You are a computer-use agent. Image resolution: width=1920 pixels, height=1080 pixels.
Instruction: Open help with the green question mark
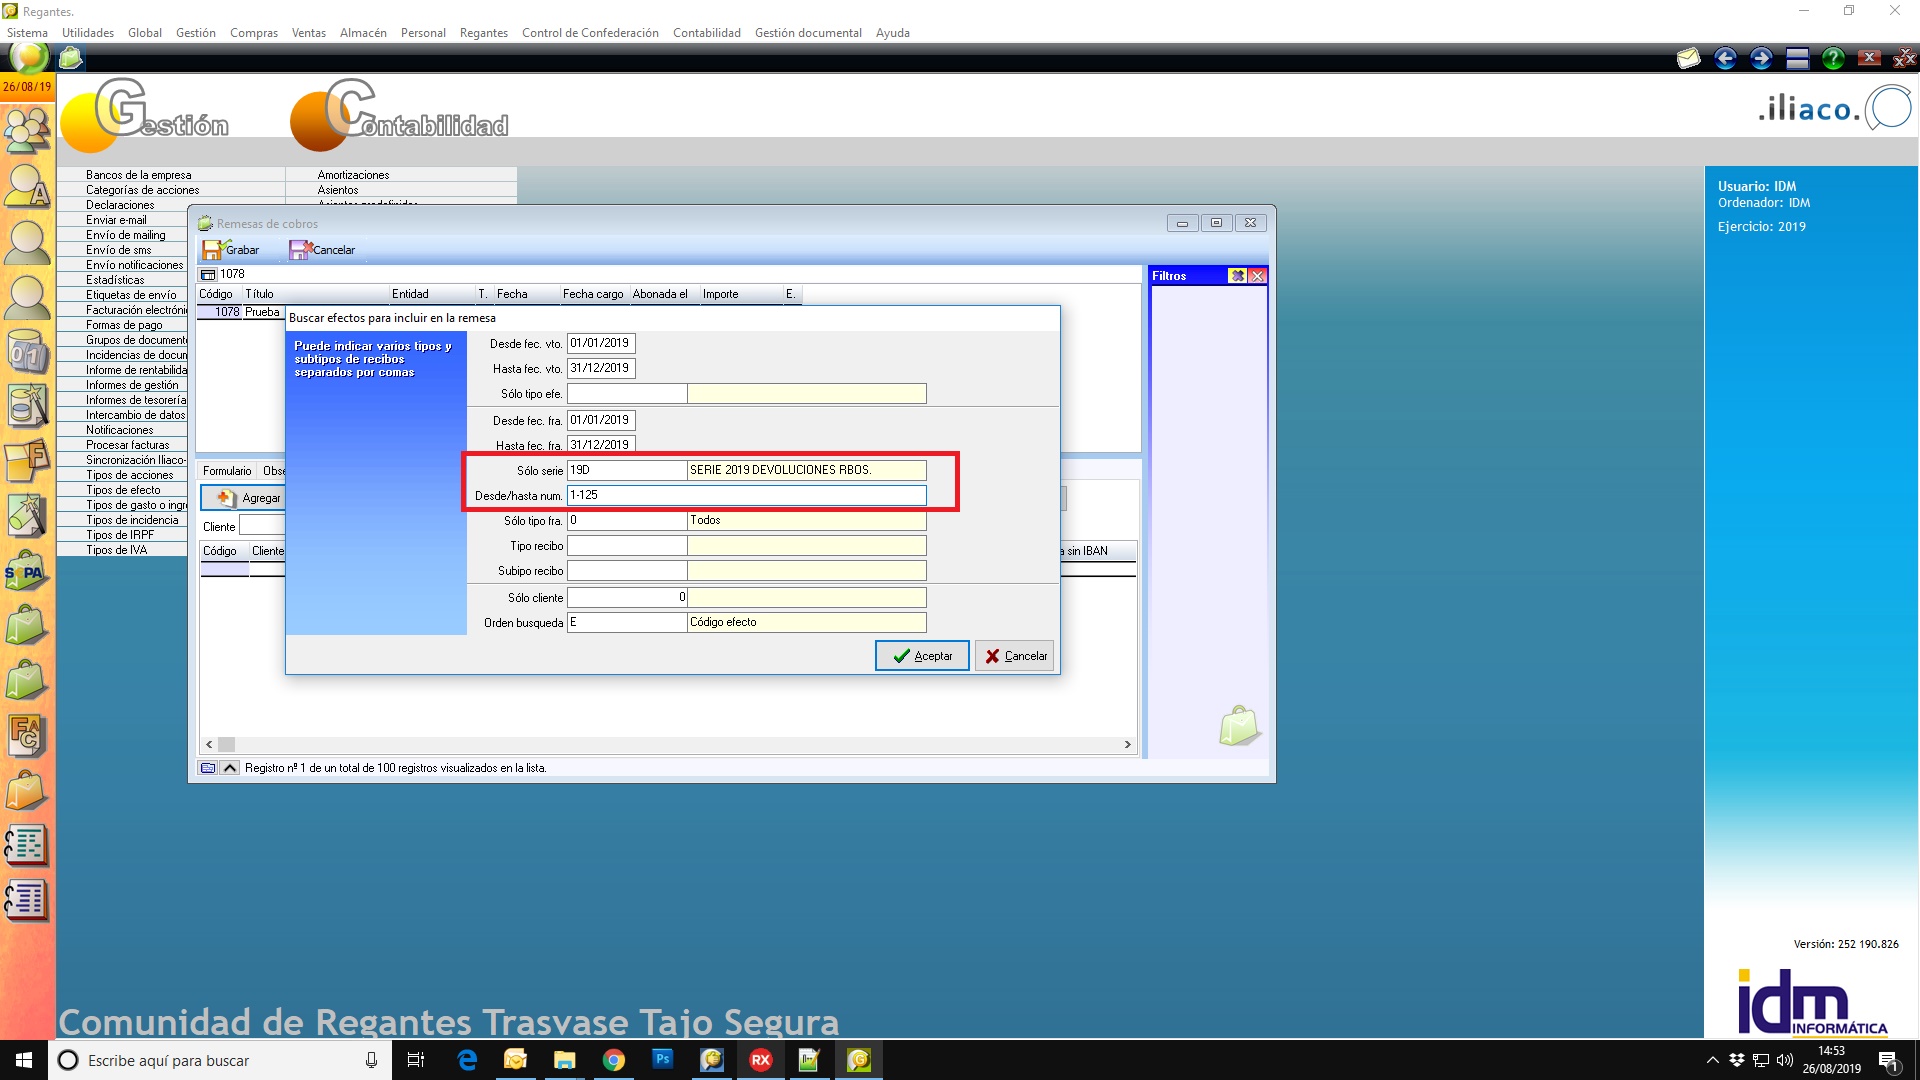[x=1833, y=58]
